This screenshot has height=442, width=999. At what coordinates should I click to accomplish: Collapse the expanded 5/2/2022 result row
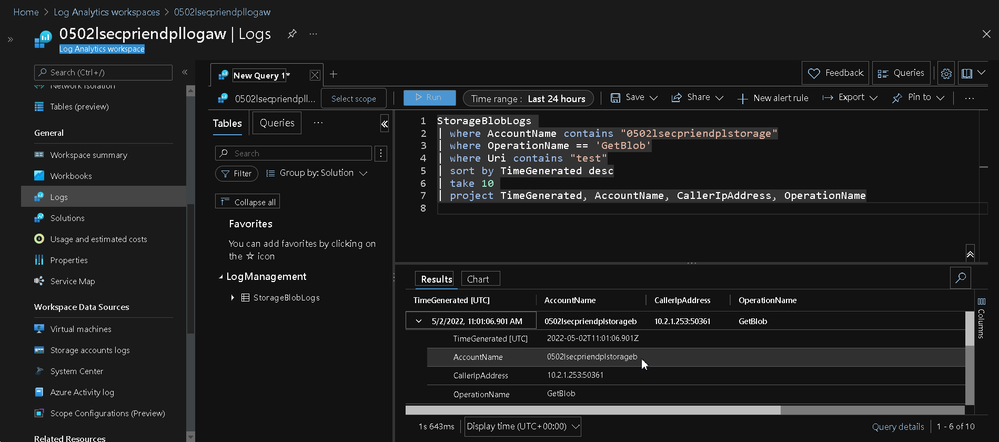pyautogui.click(x=419, y=321)
